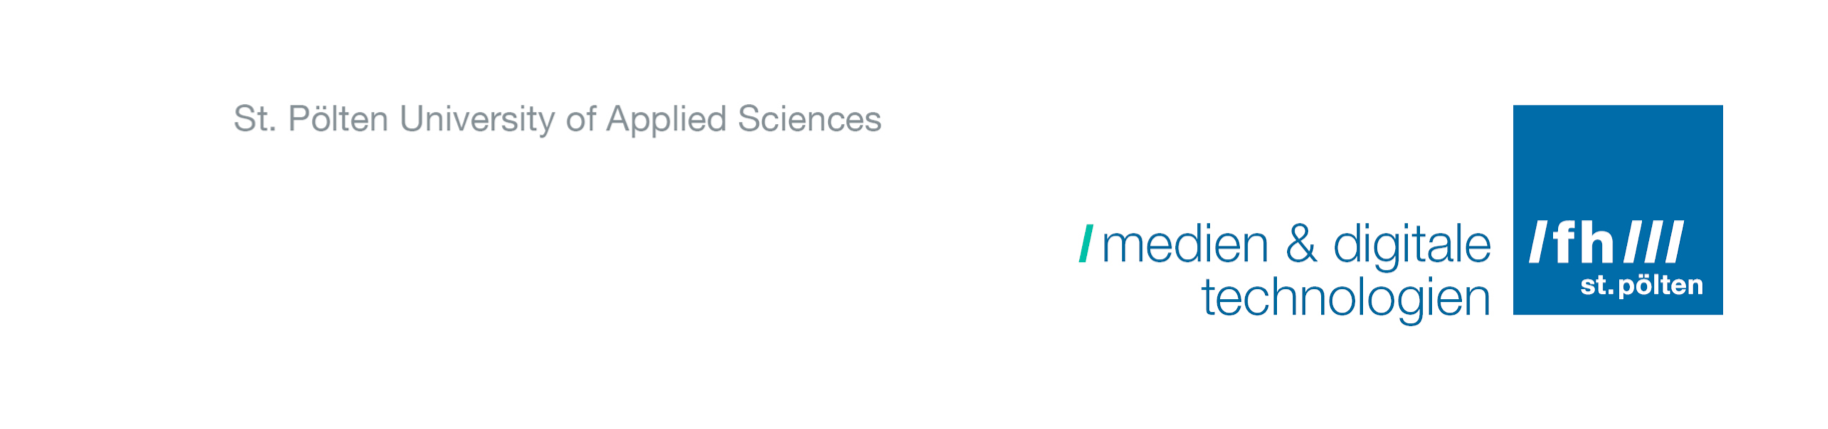Click the word 'Pölten' in gray heading
This screenshot has height=429, width=1828.
[x=337, y=119]
